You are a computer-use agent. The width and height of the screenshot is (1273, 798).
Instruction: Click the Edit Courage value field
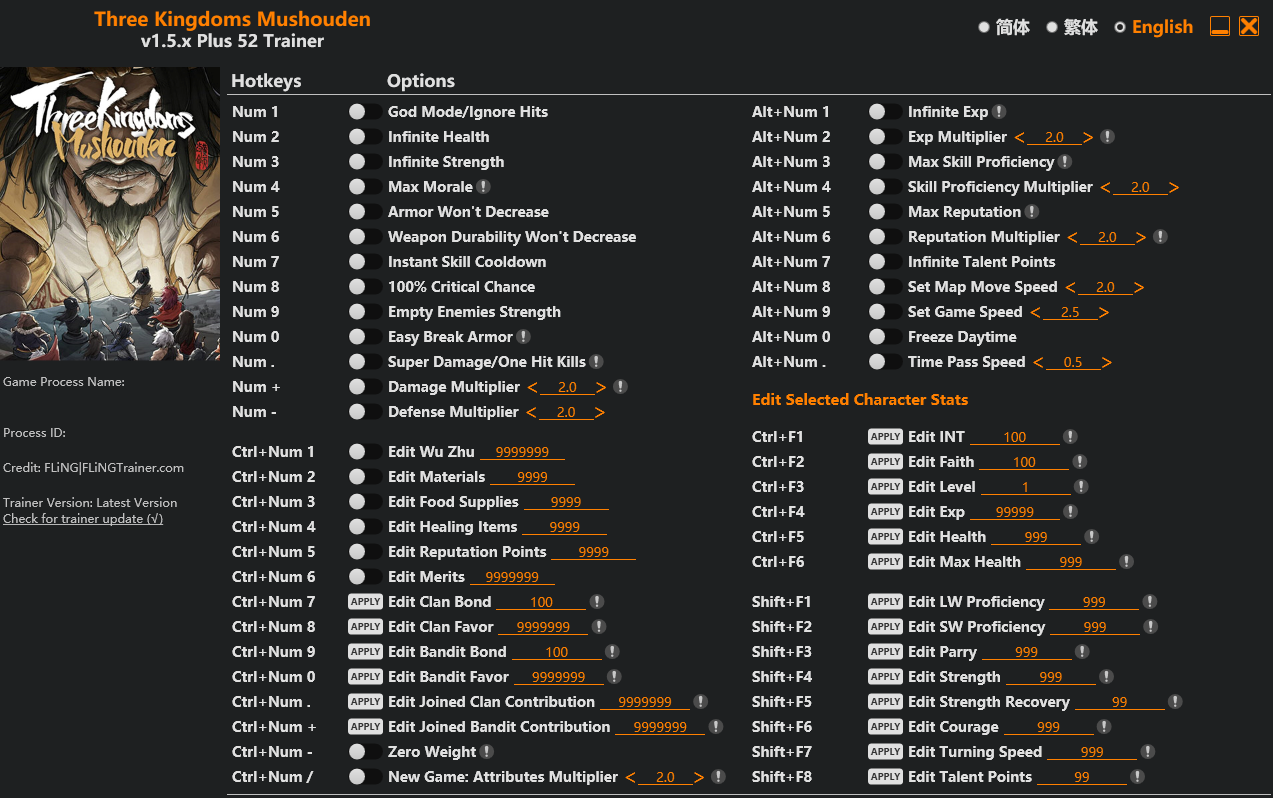(1048, 727)
